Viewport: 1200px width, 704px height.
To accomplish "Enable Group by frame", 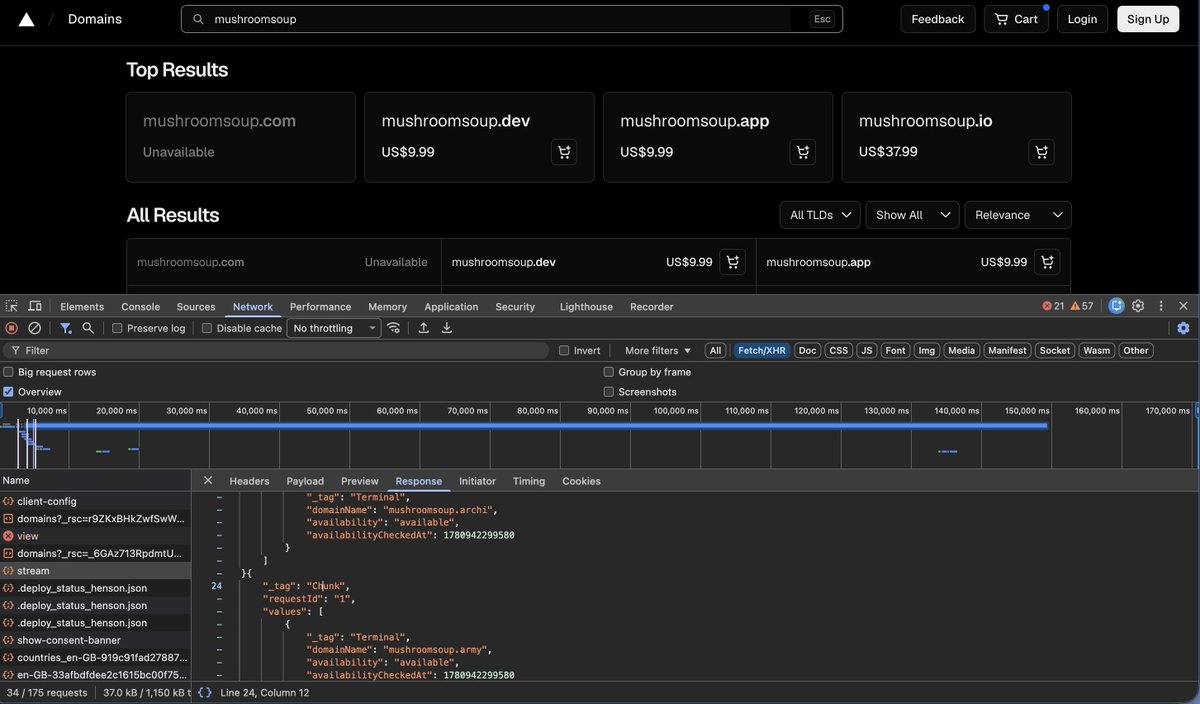I will (x=608, y=372).
